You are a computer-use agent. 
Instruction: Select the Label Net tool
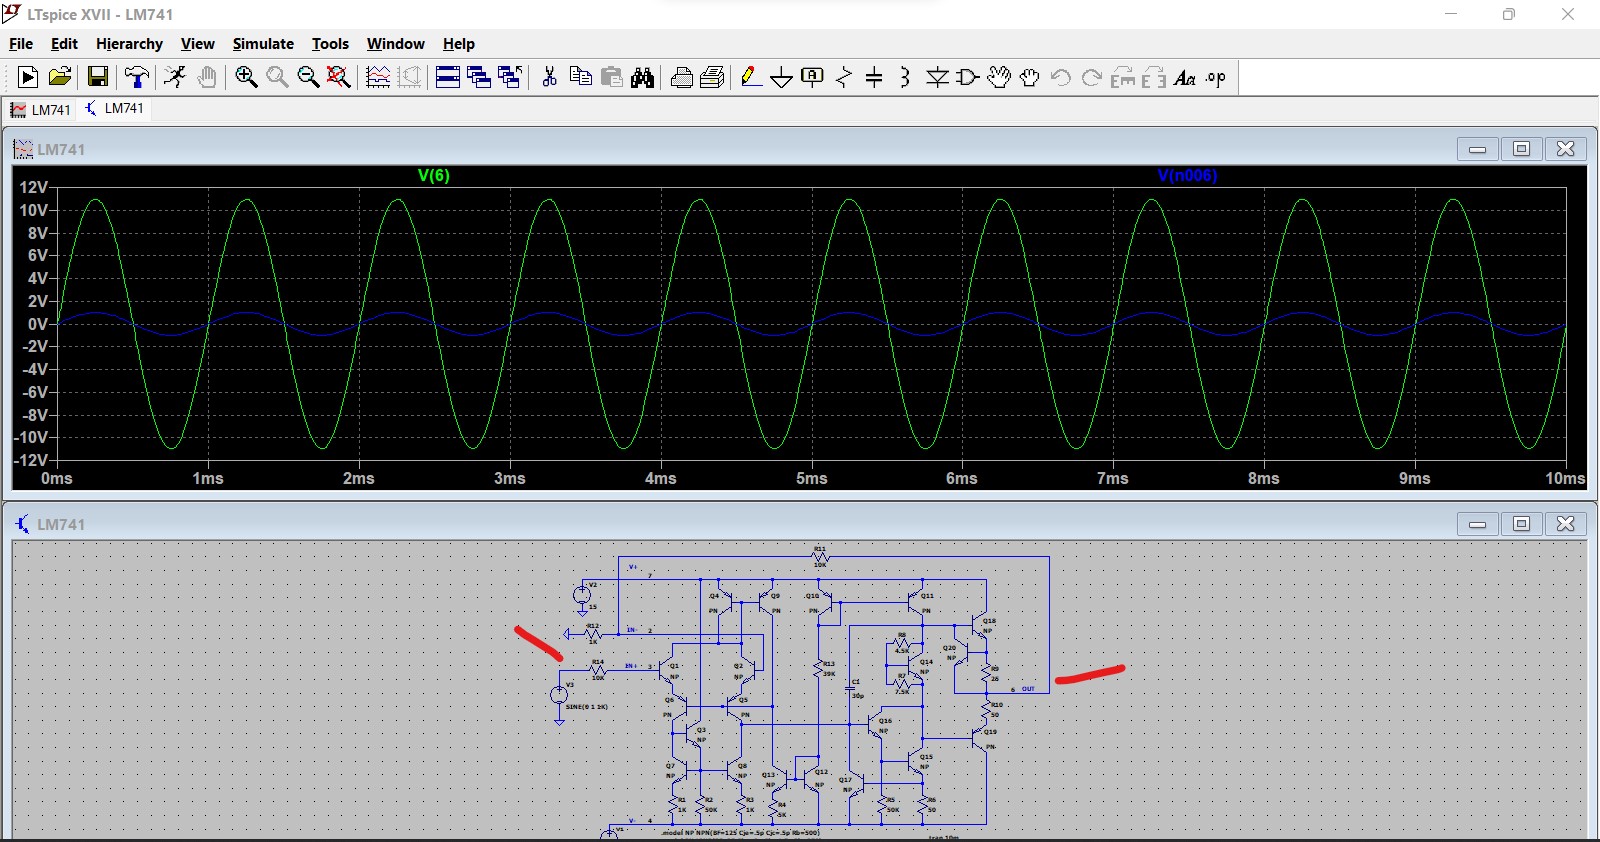coord(813,77)
